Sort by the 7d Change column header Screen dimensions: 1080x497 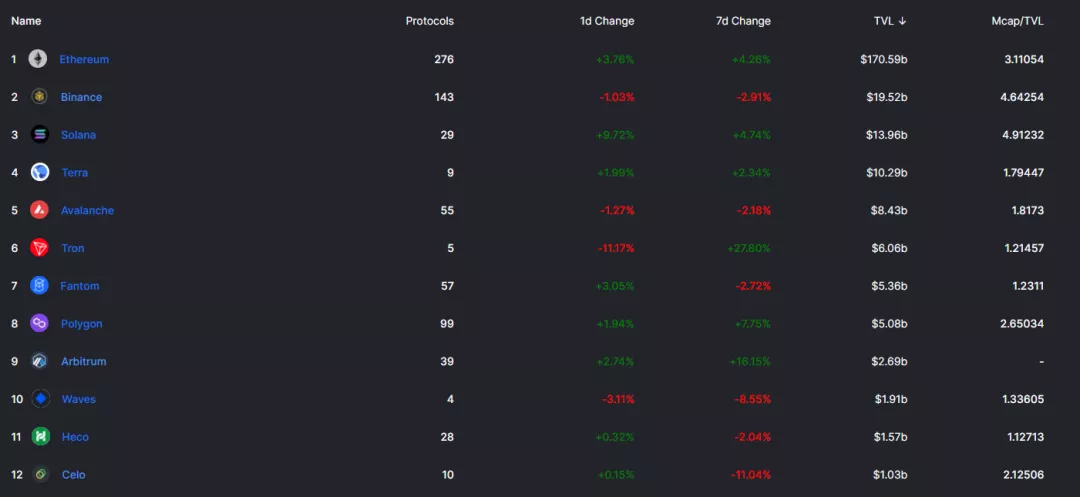tap(743, 21)
